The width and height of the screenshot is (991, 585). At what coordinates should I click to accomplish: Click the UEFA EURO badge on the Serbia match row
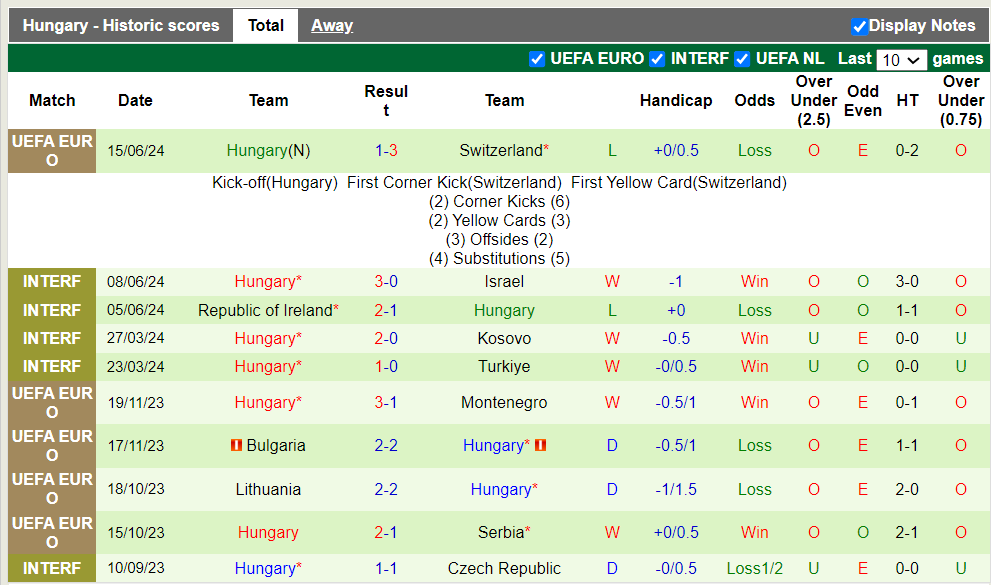click(x=51, y=532)
